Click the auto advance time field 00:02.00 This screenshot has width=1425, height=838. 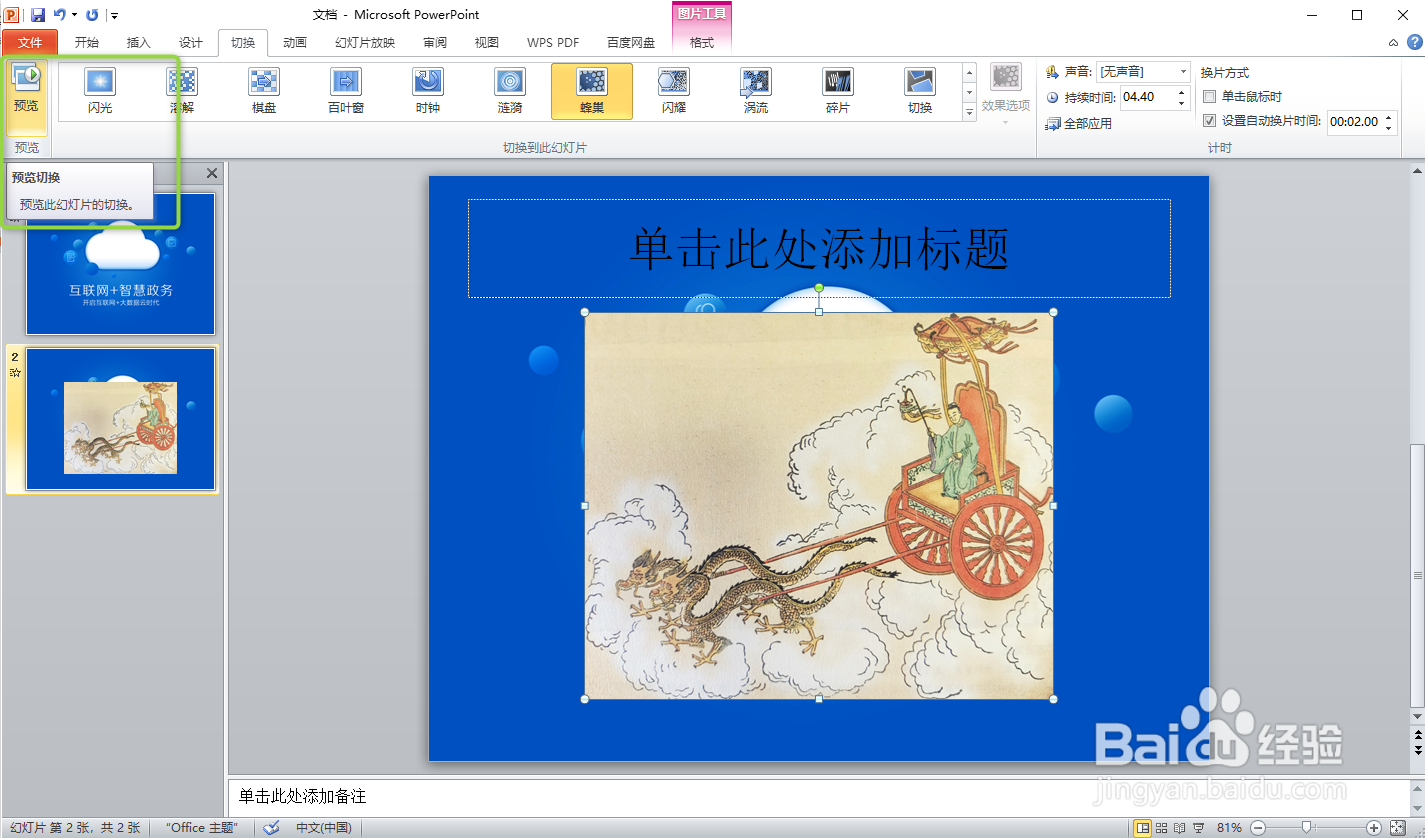tap(1354, 122)
